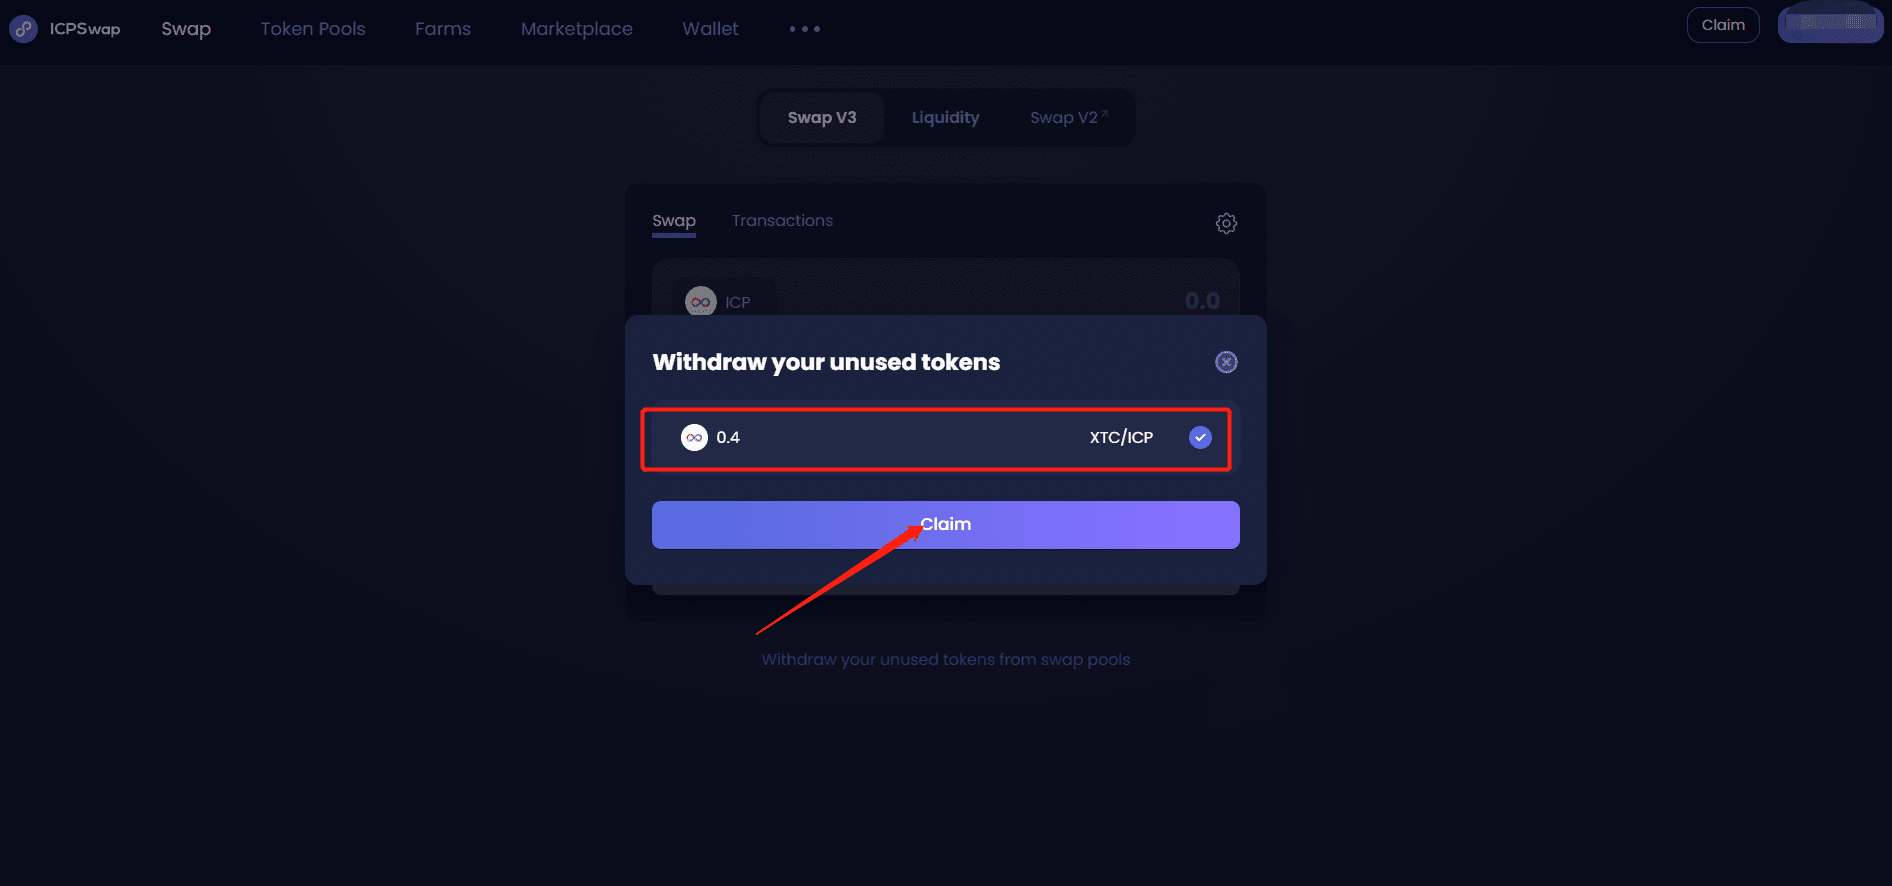Uncheck the XTC/ICP checkmark
This screenshot has width=1892, height=886.
pyautogui.click(x=1200, y=437)
